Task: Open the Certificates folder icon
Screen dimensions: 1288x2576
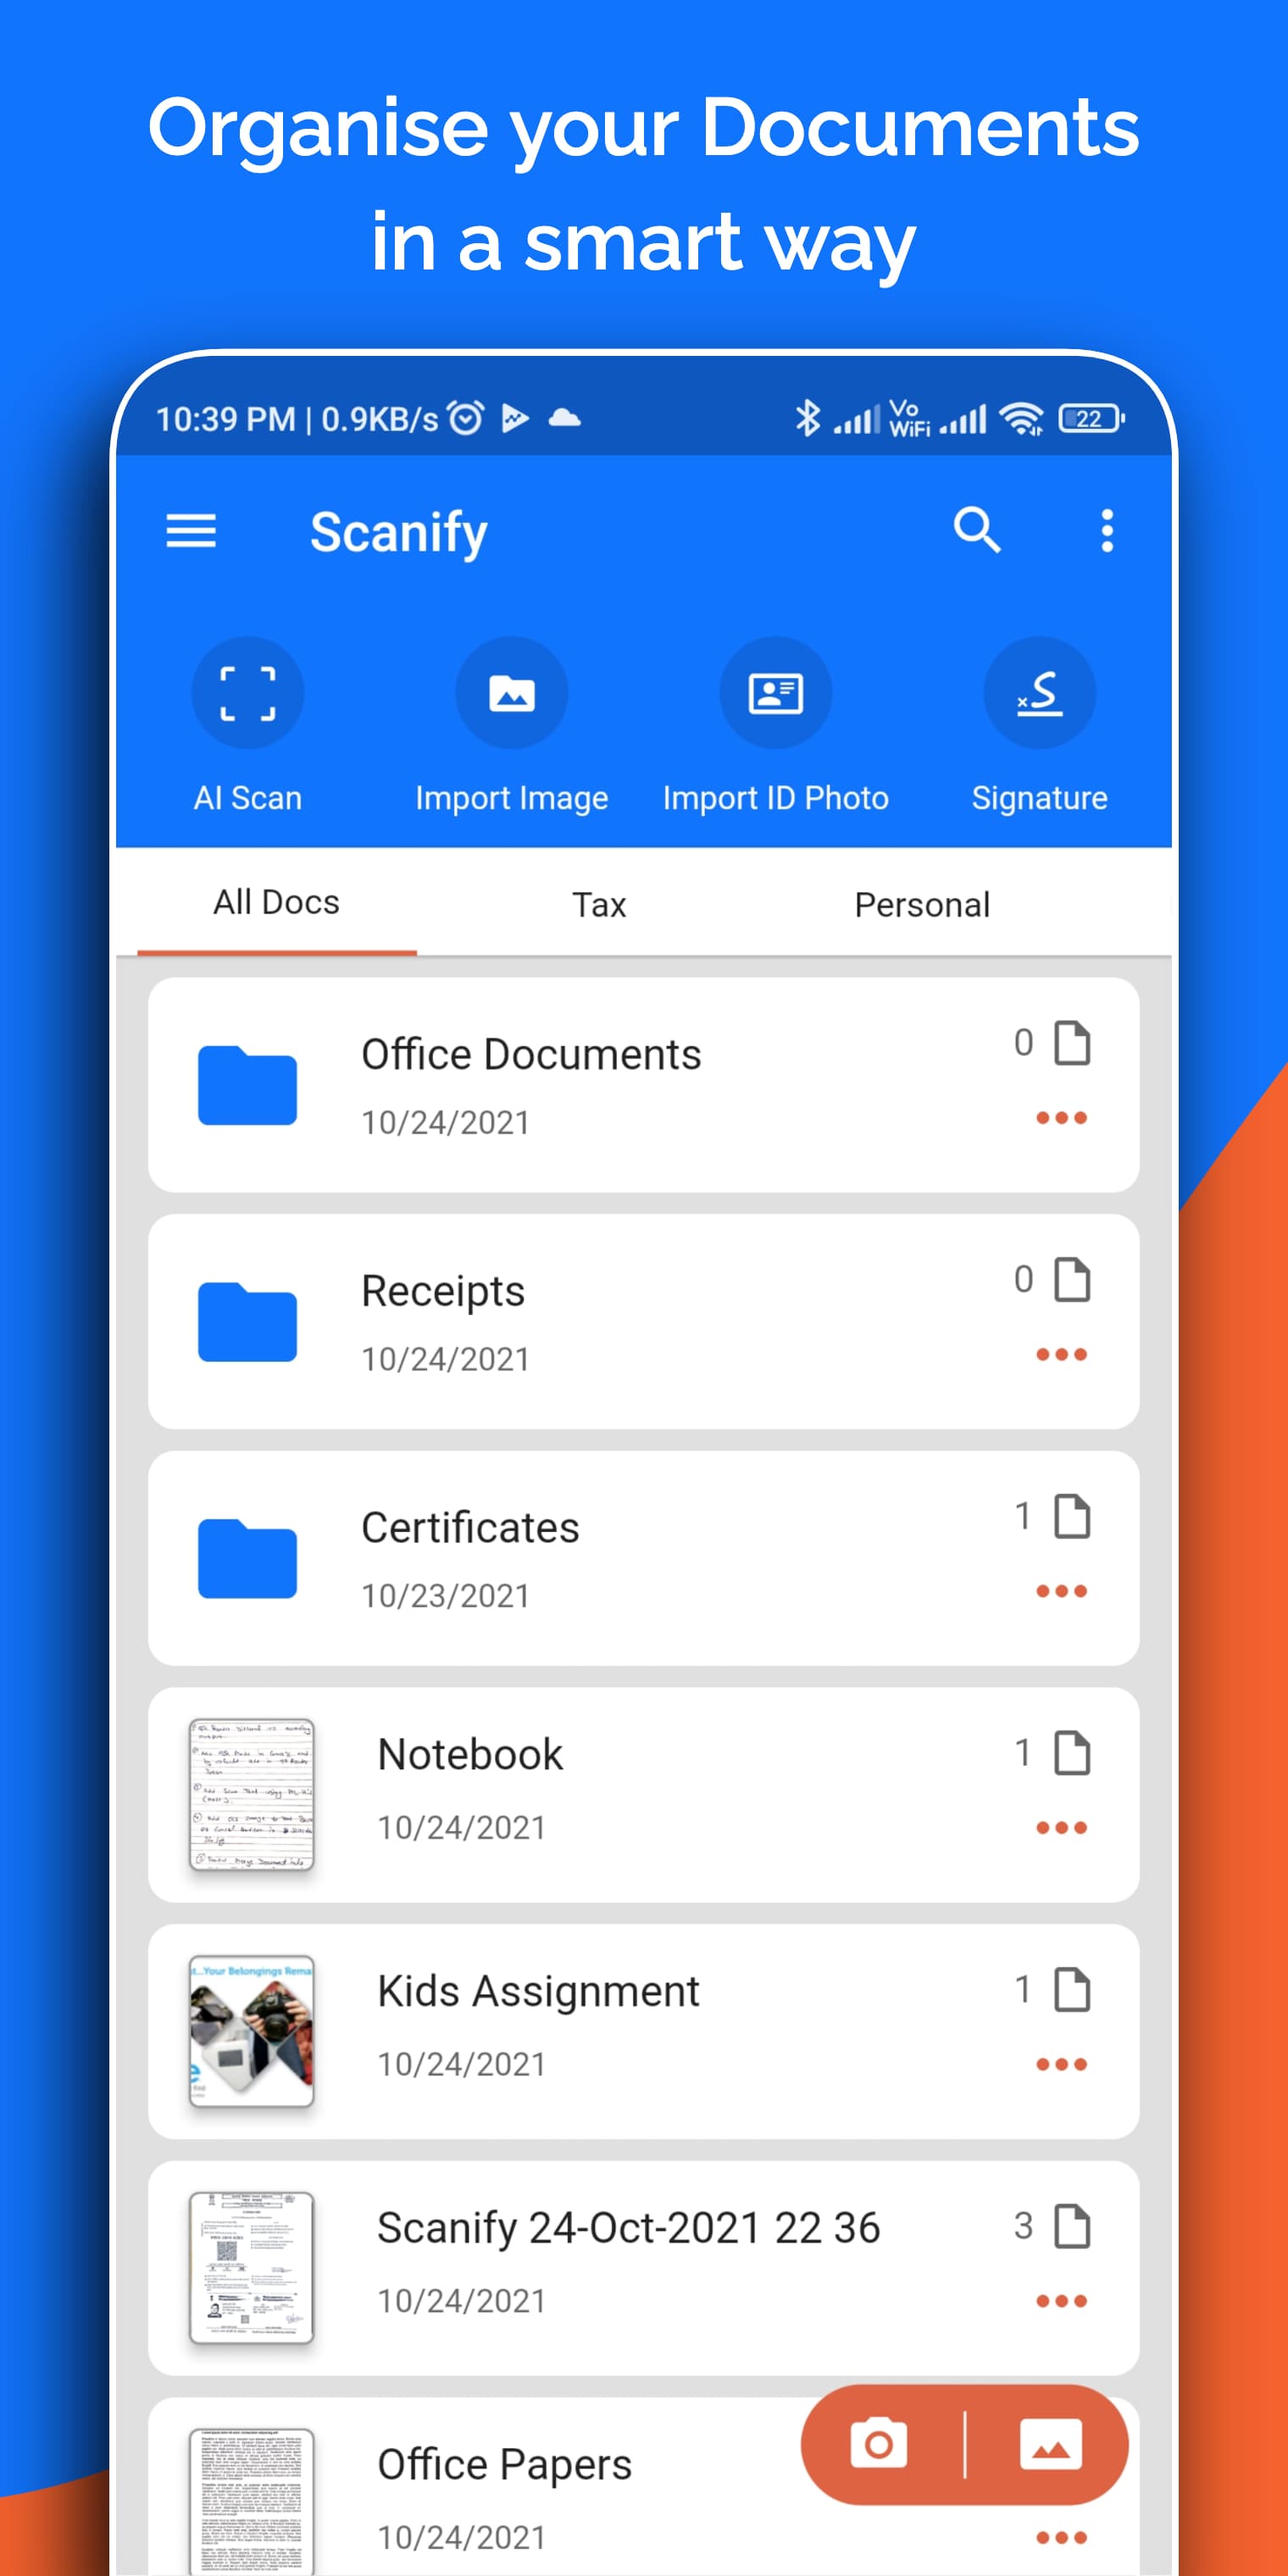Action: 247,1559
